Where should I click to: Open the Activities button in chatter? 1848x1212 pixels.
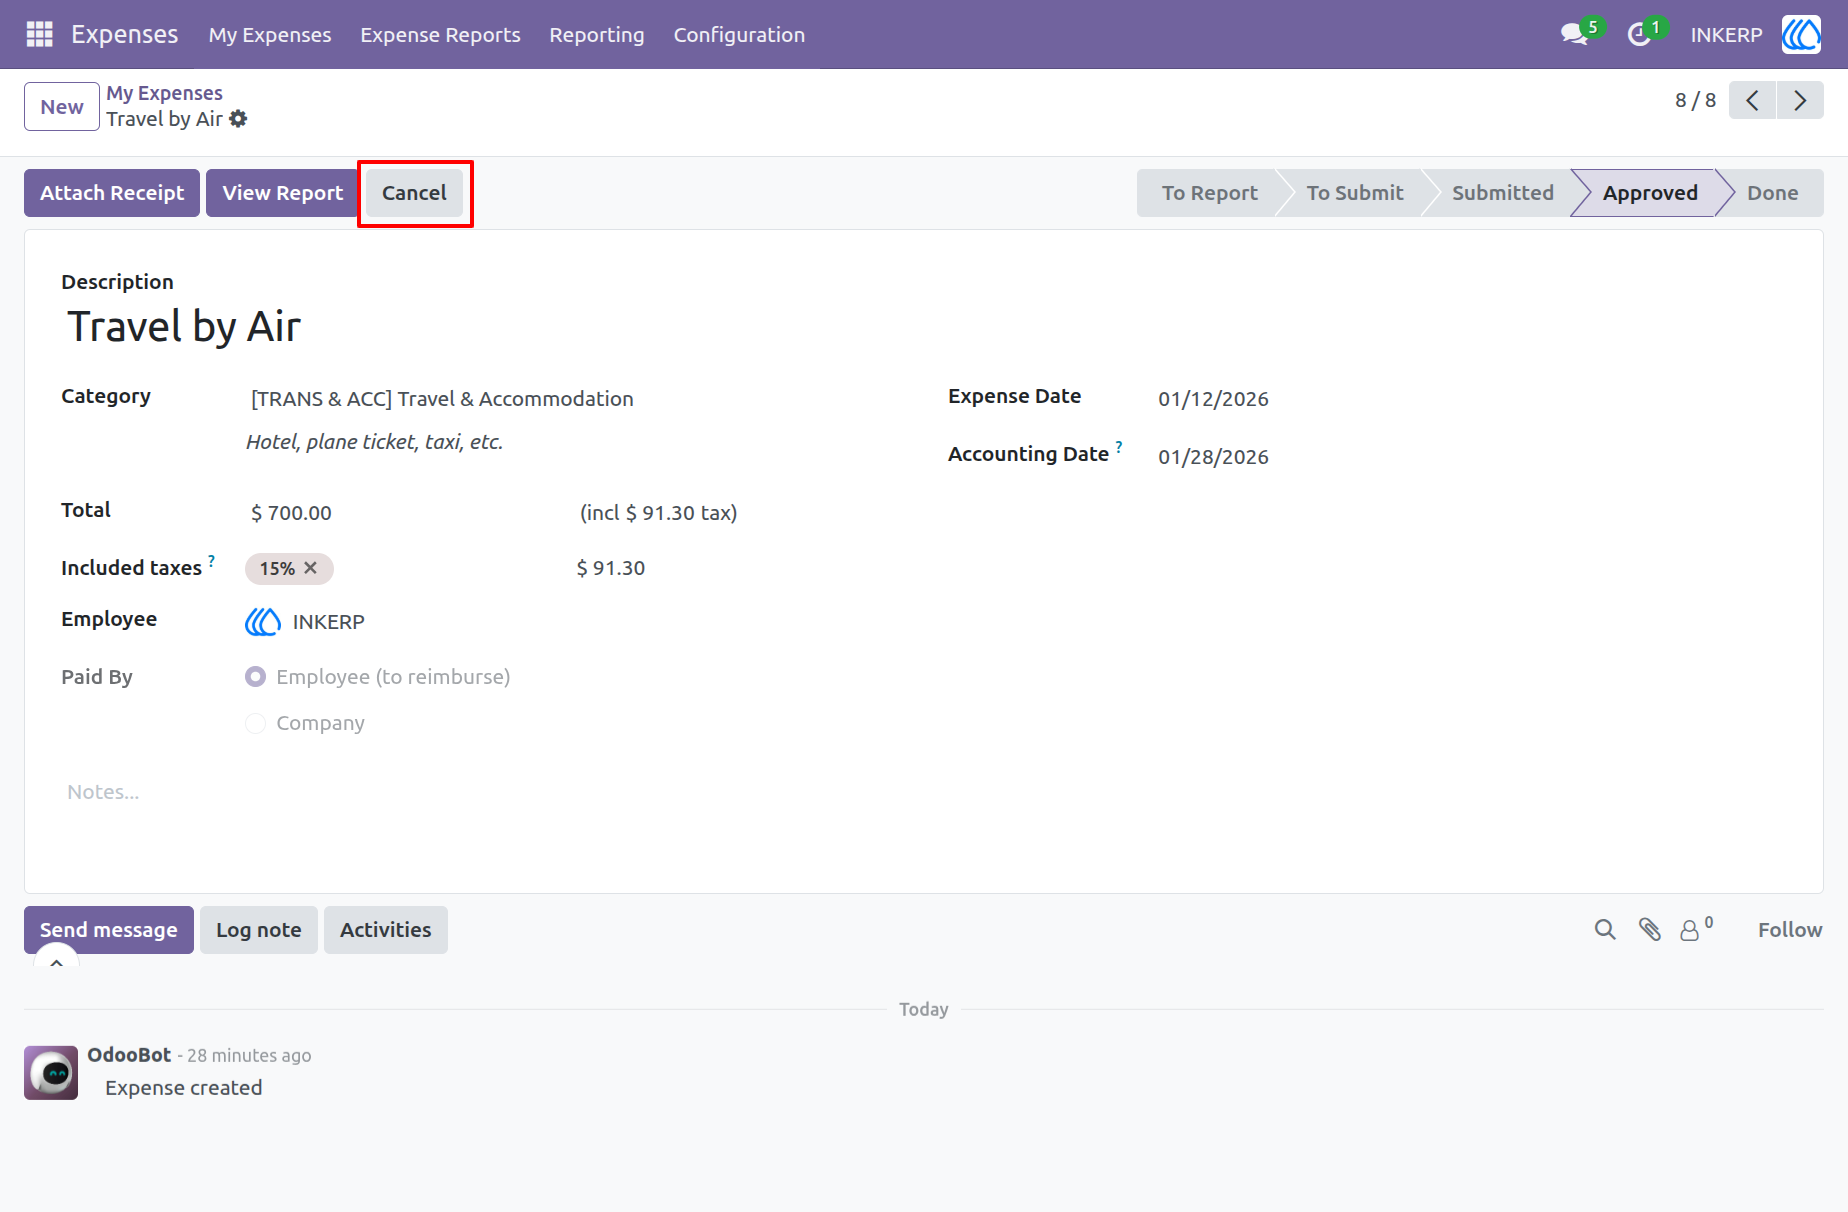pos(386,930)
